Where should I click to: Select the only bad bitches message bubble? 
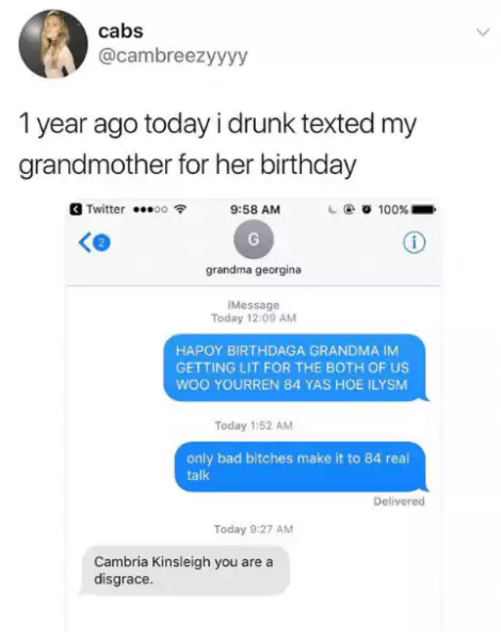[302, 467]
